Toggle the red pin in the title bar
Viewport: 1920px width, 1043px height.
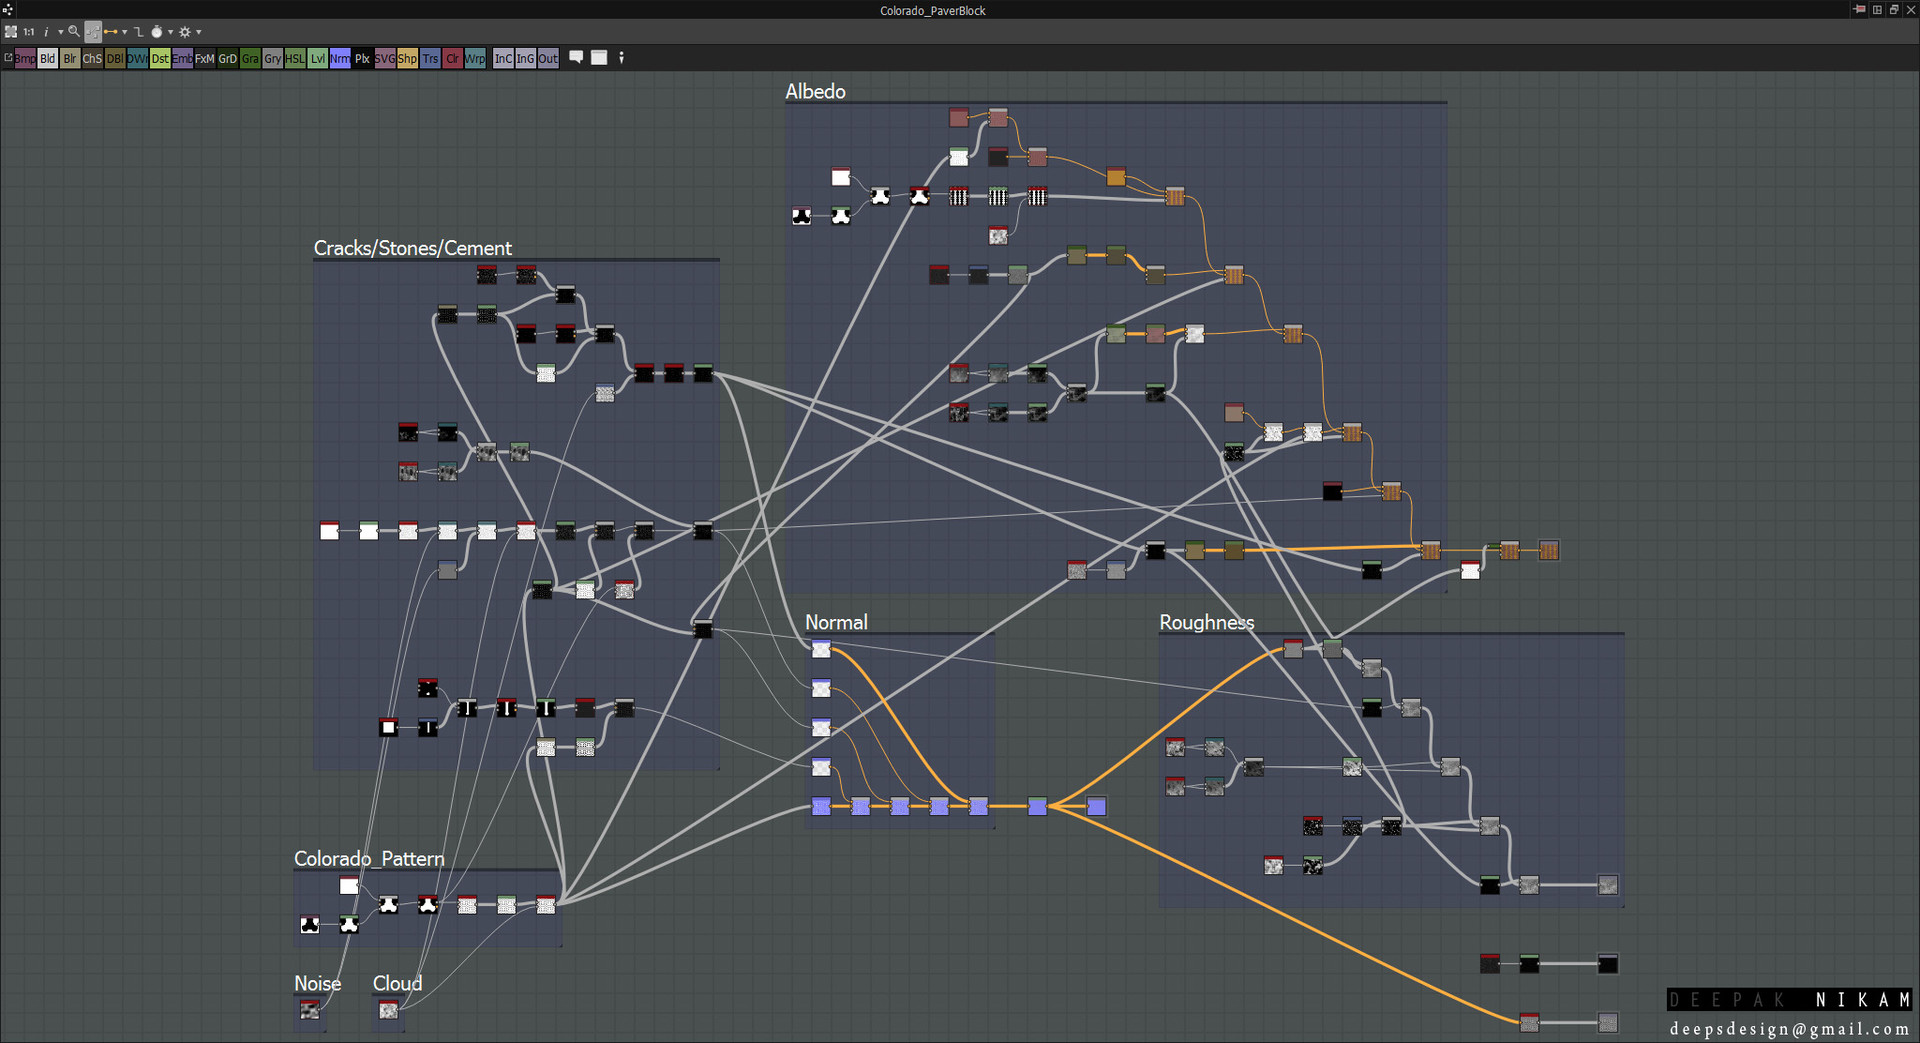pyautogui.click(x=1859, y=10)
